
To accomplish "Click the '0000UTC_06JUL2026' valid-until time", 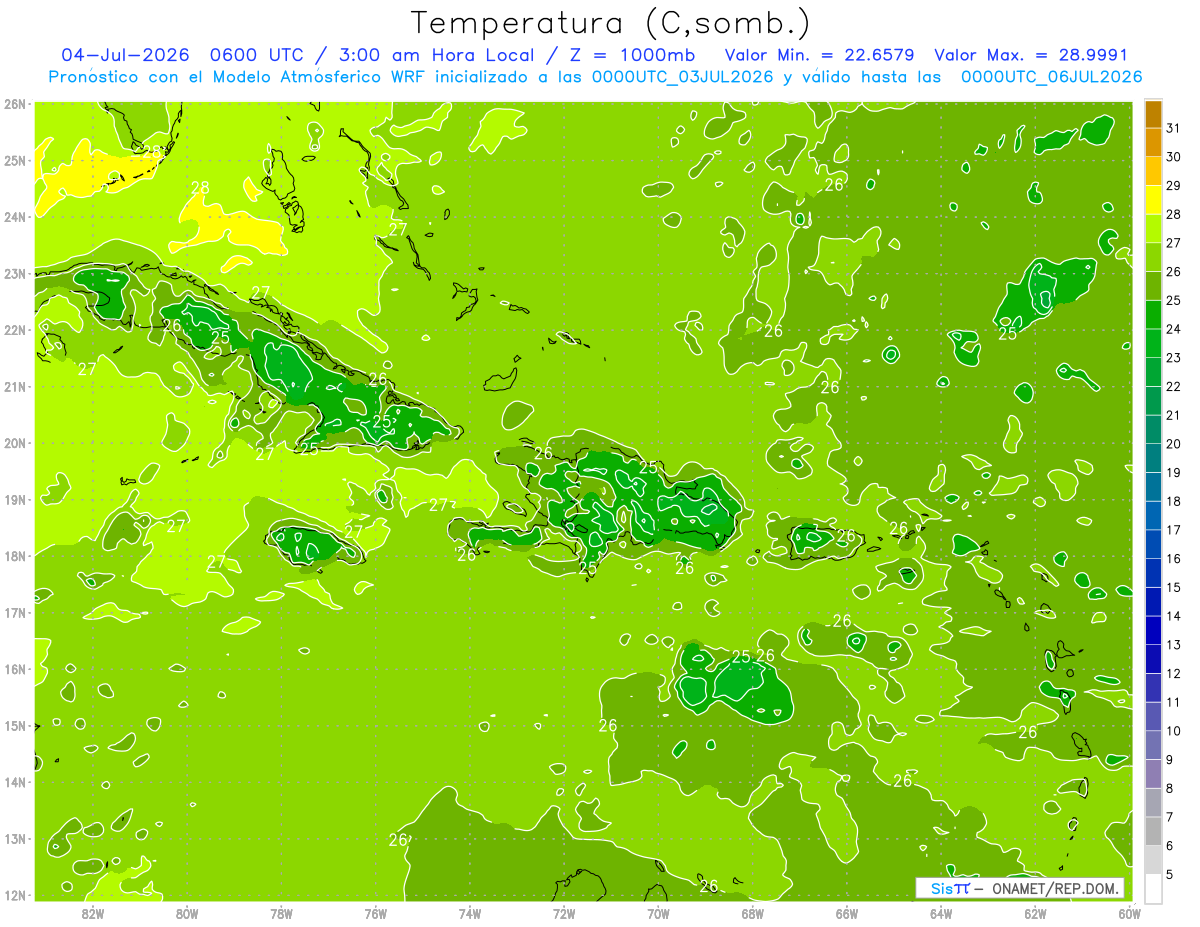I will pyautogui.click(x=1051, y=76).
